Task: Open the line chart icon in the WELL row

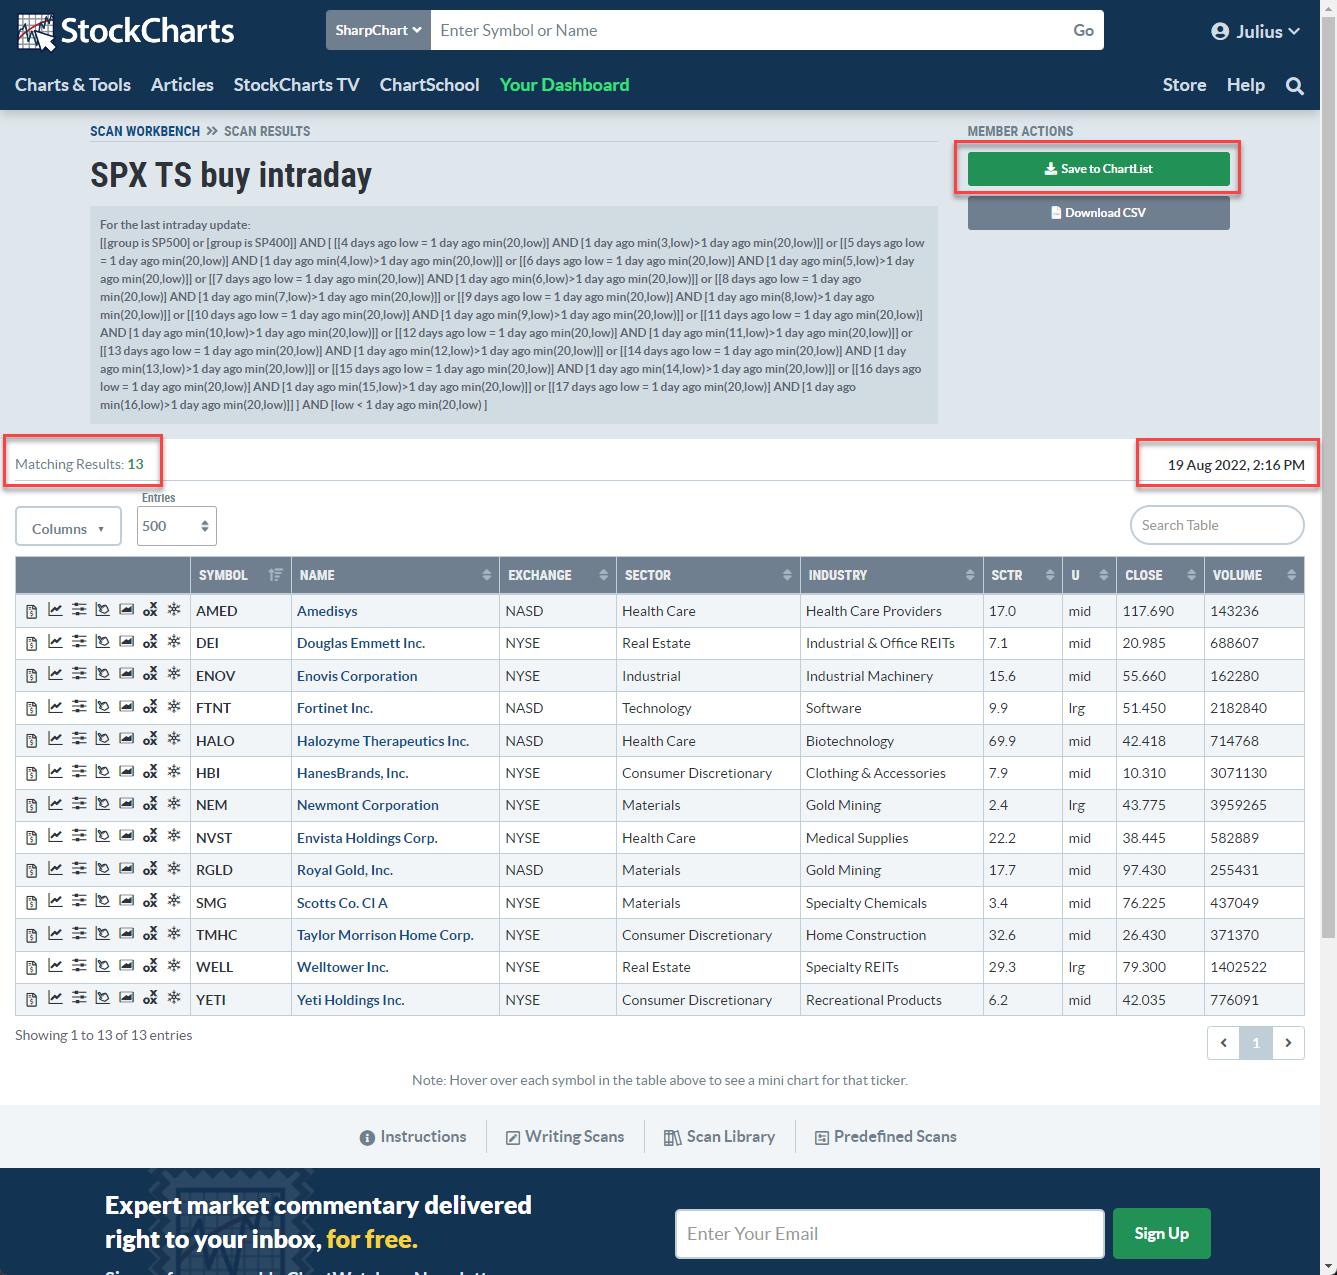Action: coord(55,966)
